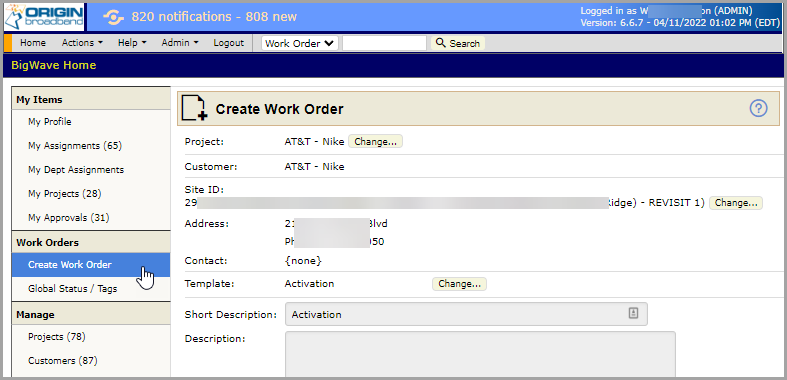Click Change button next to Template
The width and height of the screenshot is (787, 380).
tap(459, 284)
